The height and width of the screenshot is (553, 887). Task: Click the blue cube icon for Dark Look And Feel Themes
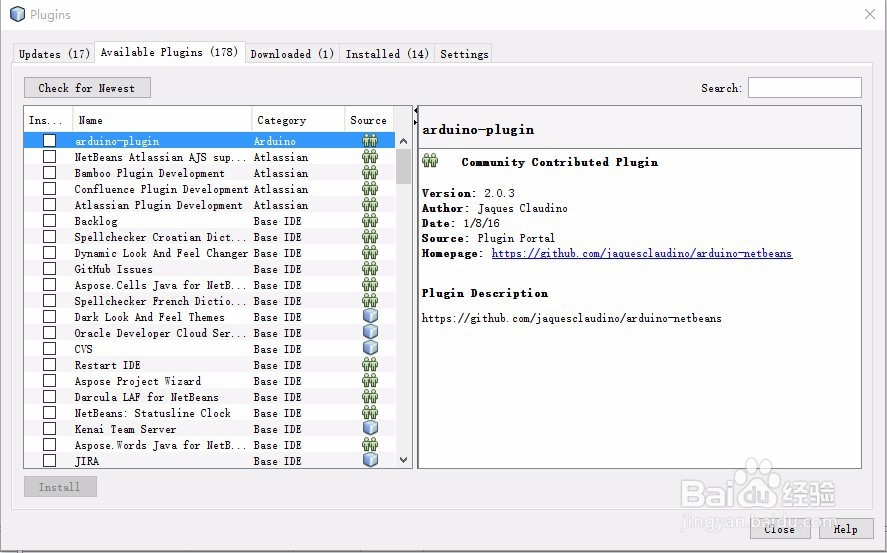point(370,316)
